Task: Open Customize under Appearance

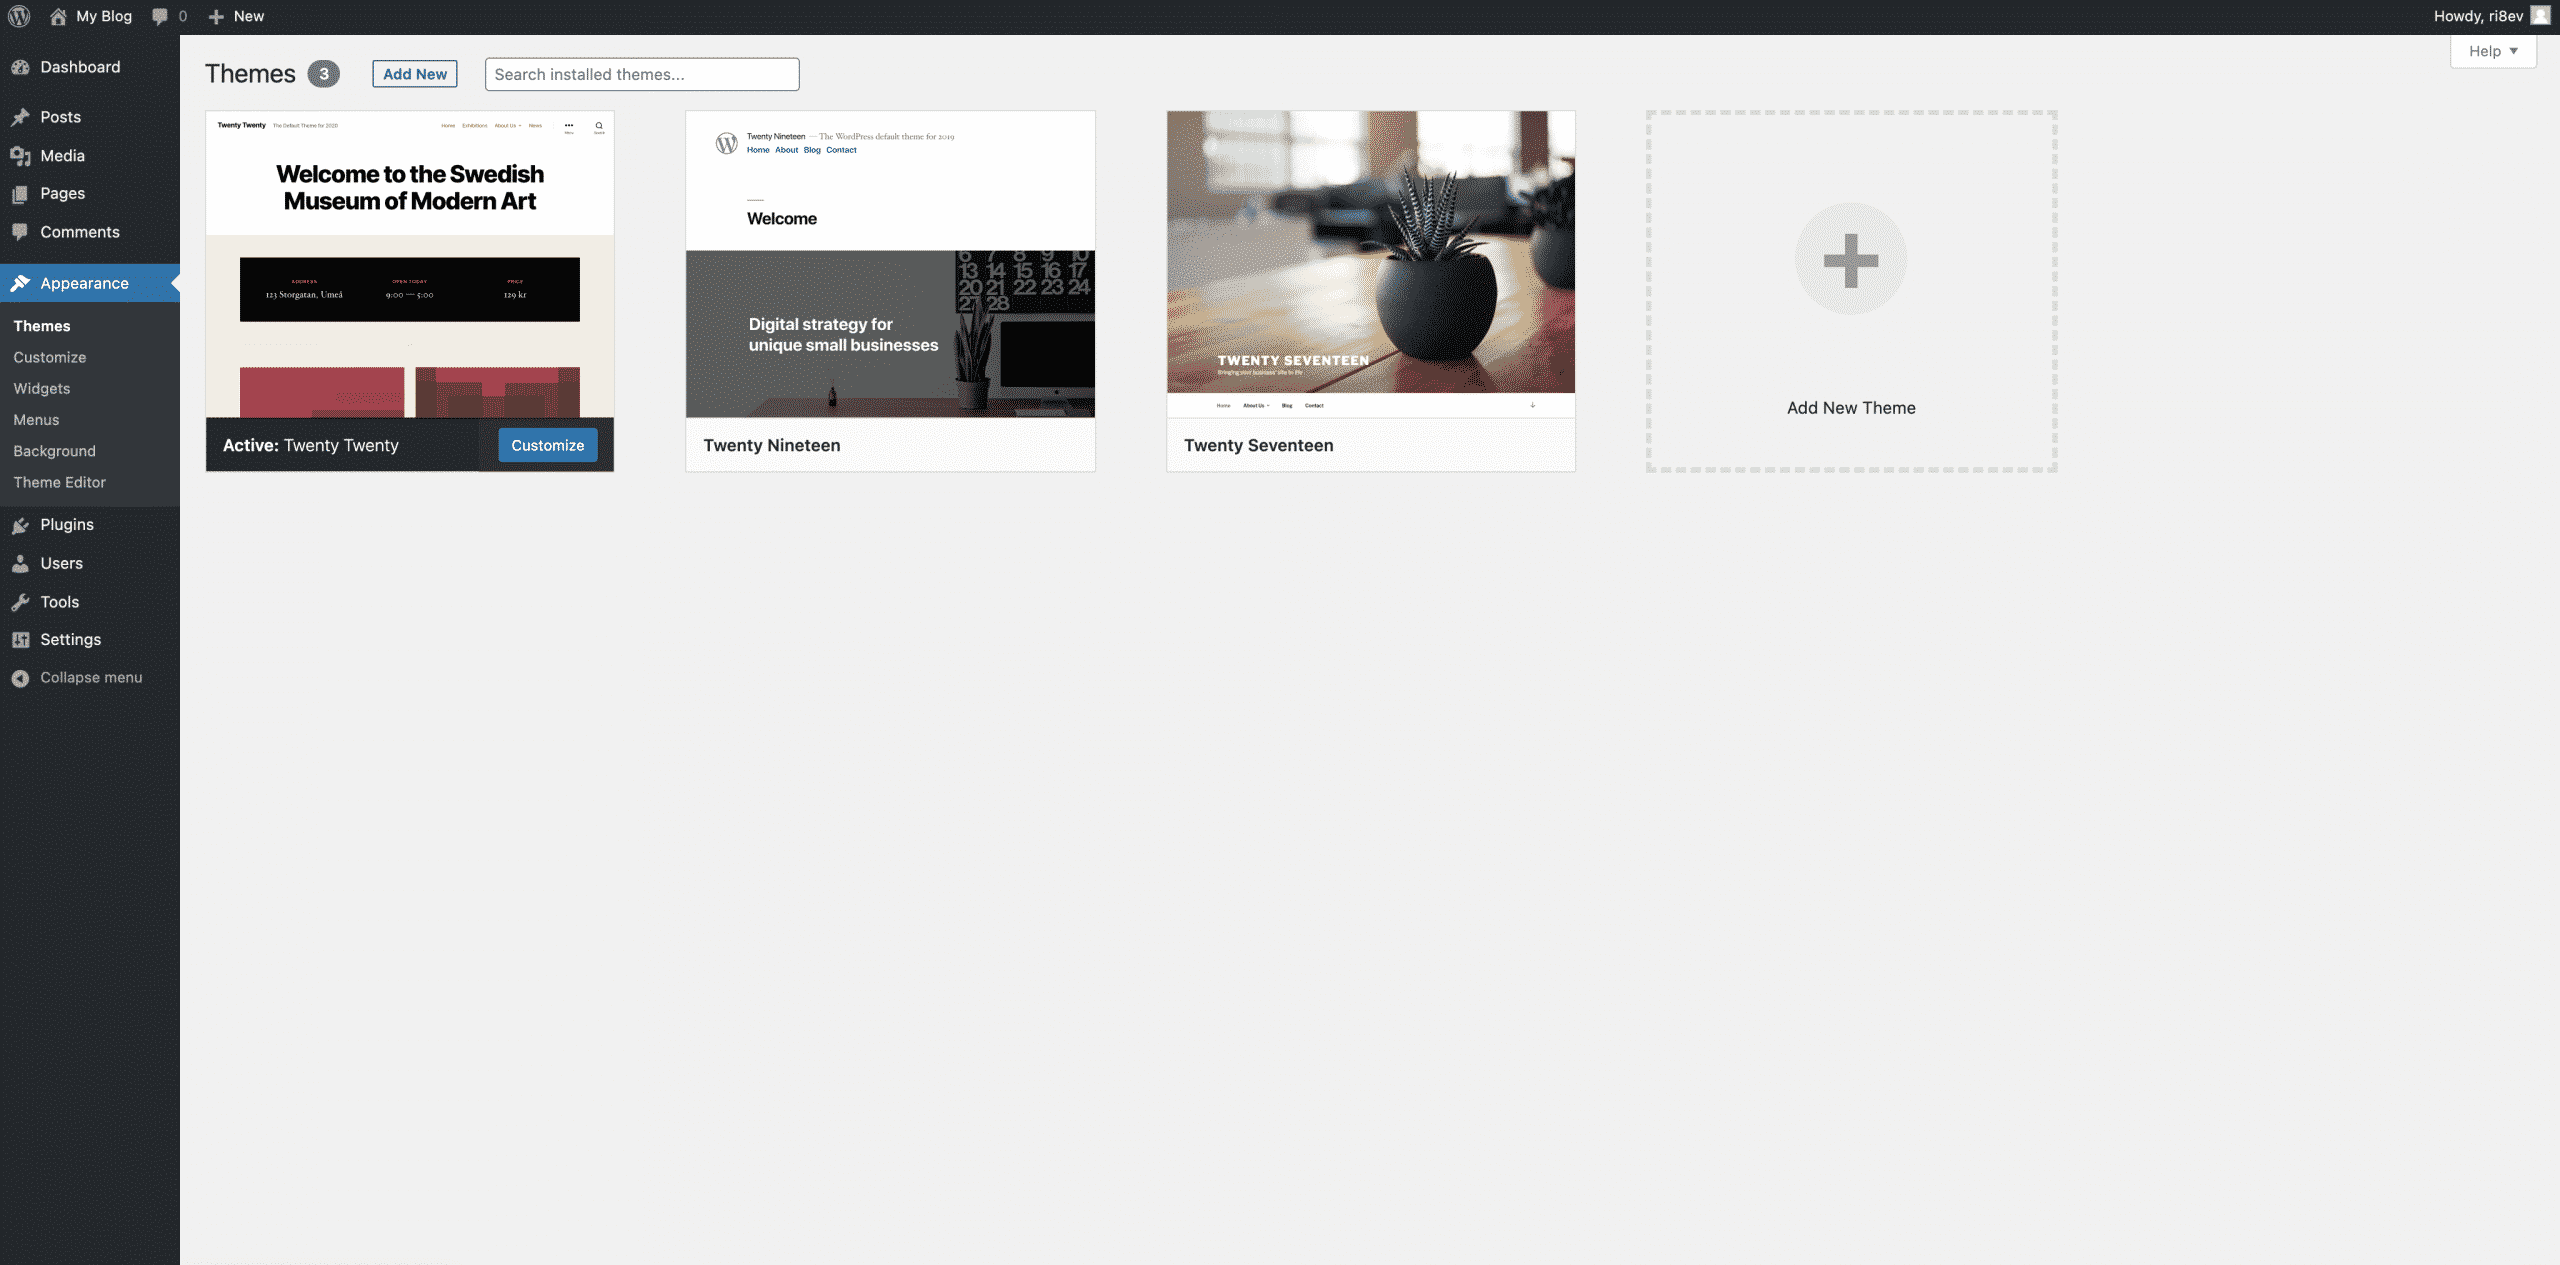Action: click(x=50, y=357)
